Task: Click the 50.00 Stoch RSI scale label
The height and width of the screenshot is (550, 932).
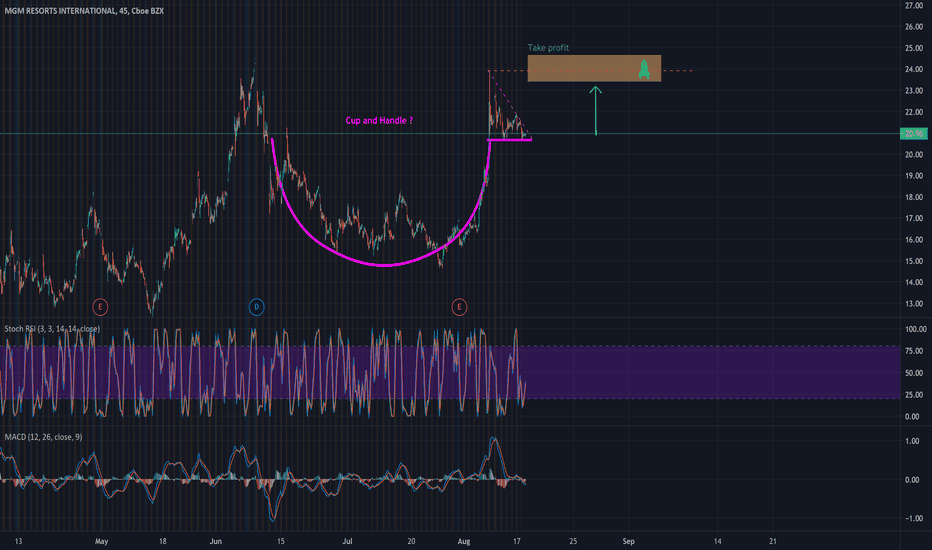Action: (914, 373)
